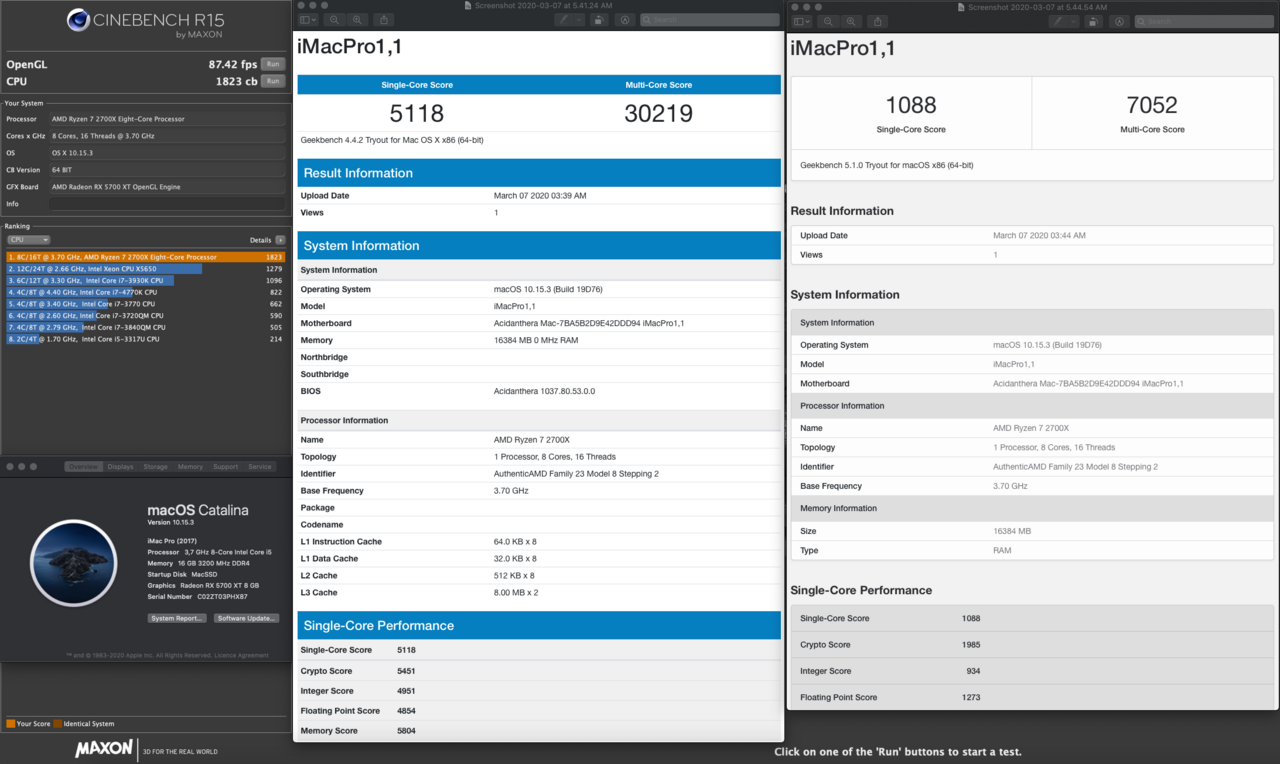Open System Report from About This Mac
This screenshot has width=1280, height=764.
click(178, 618)
